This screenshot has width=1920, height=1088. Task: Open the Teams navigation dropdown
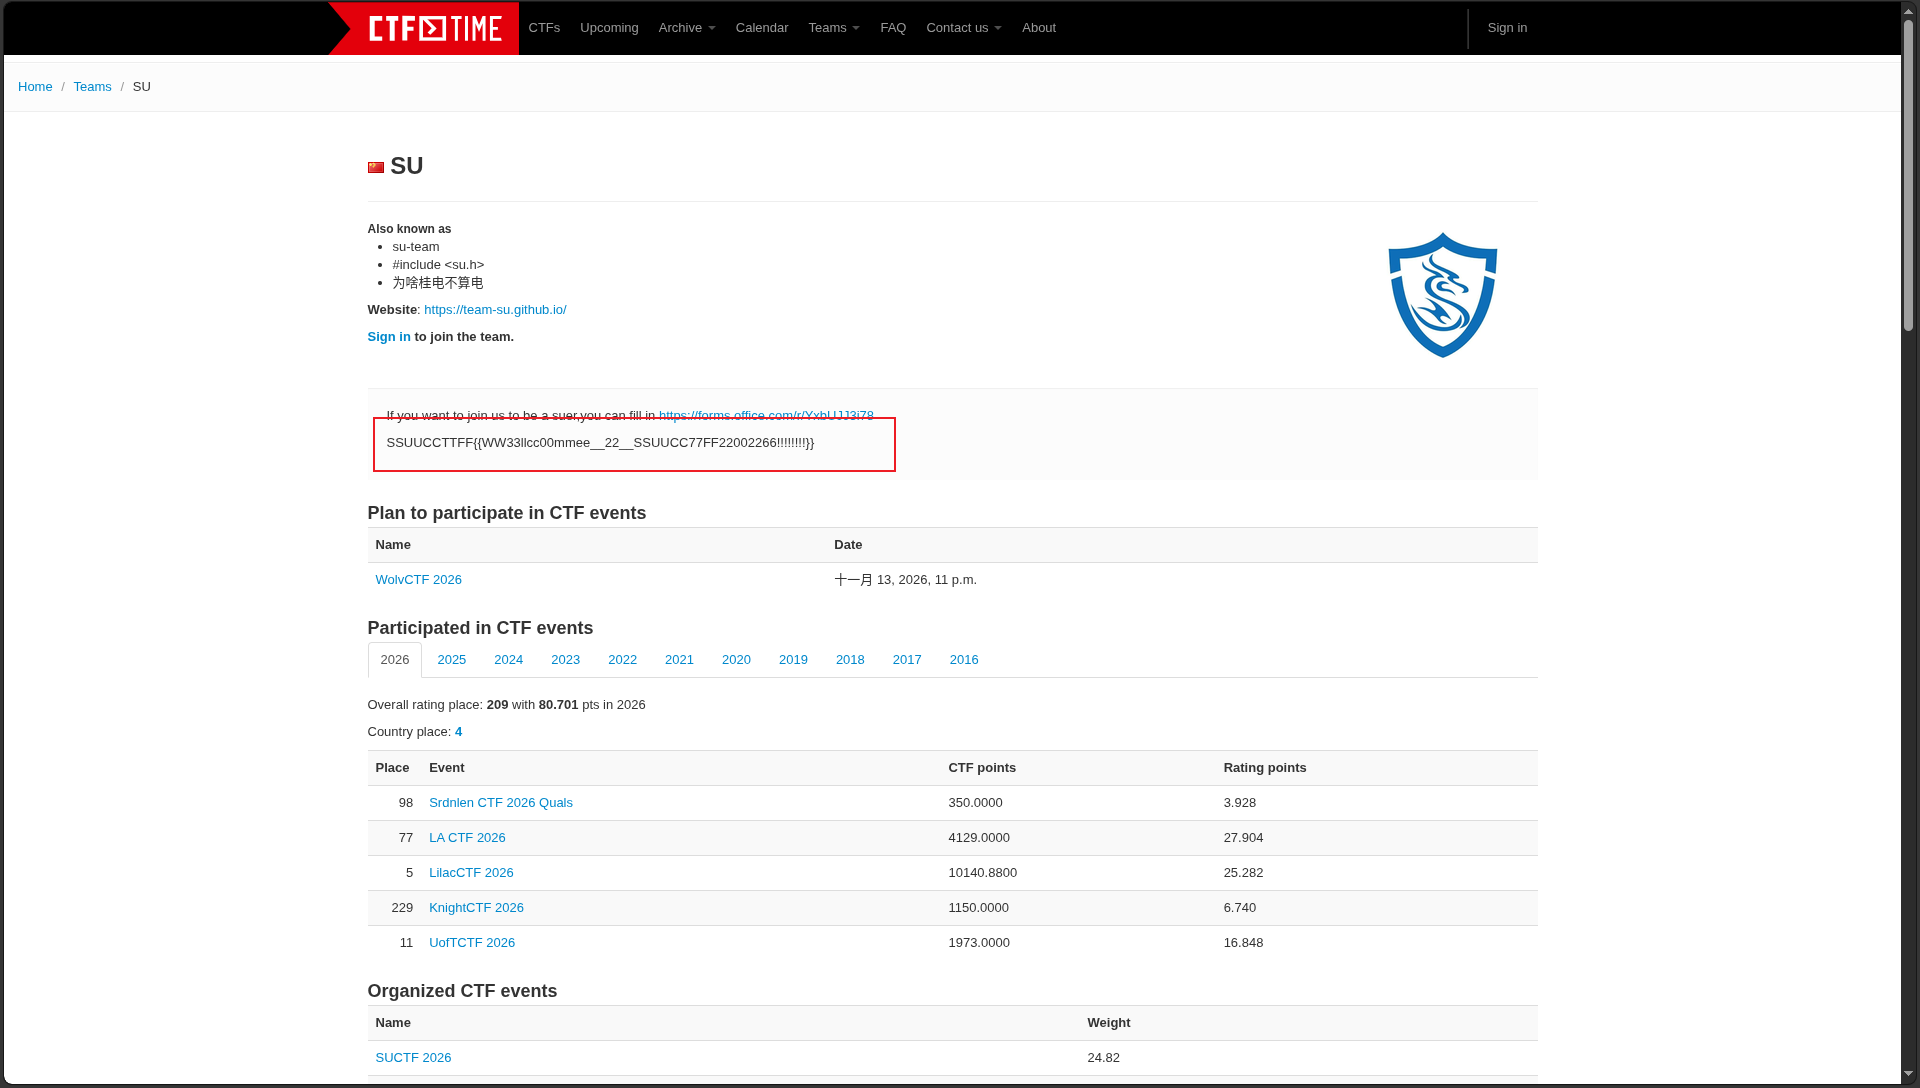pos(833,28)
